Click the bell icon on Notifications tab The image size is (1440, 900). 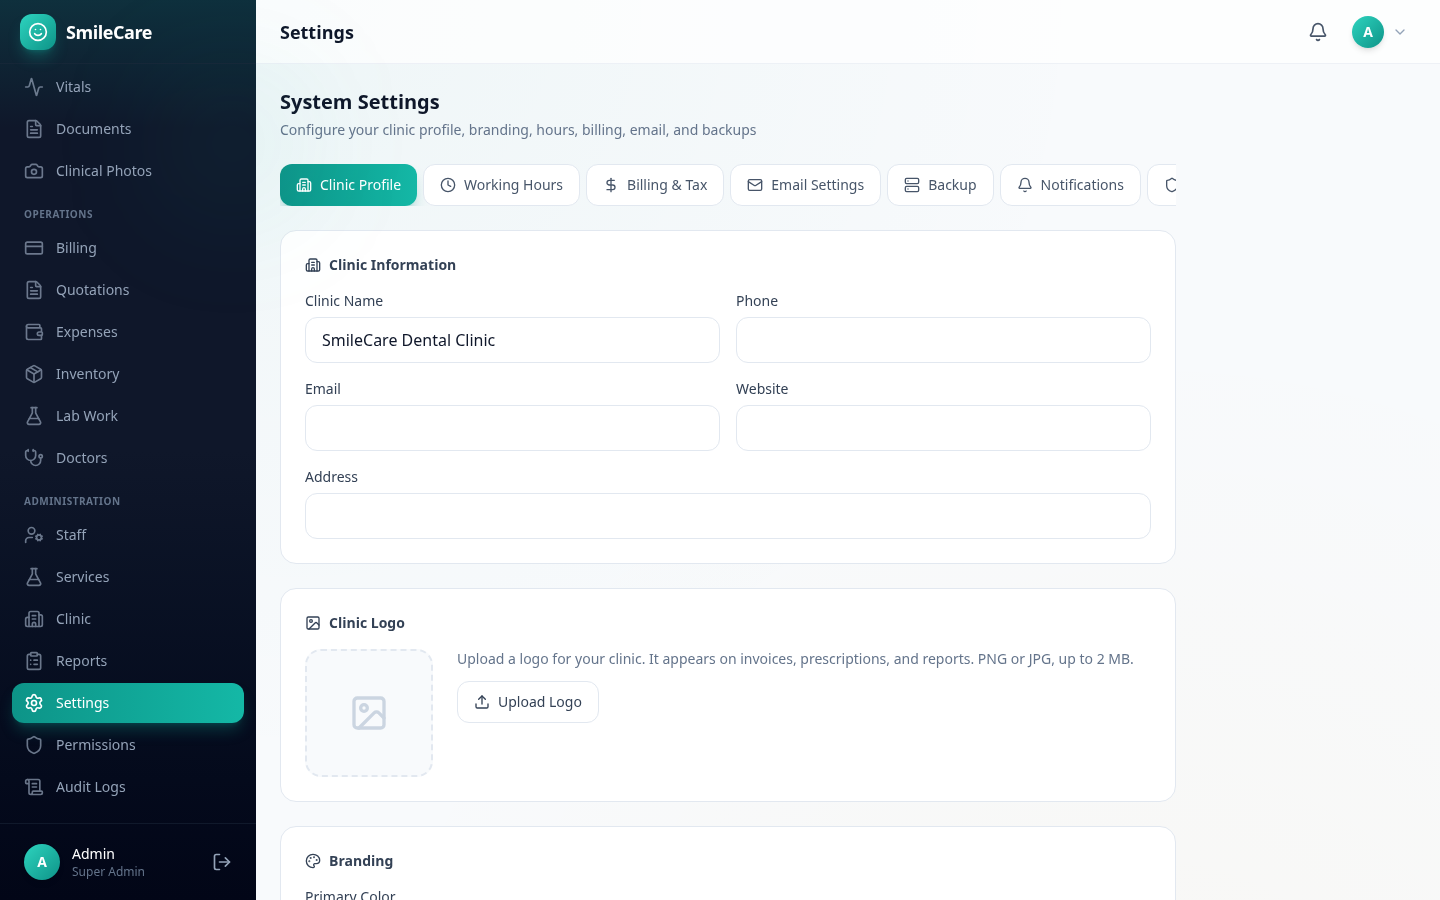tap(1025, 185)
